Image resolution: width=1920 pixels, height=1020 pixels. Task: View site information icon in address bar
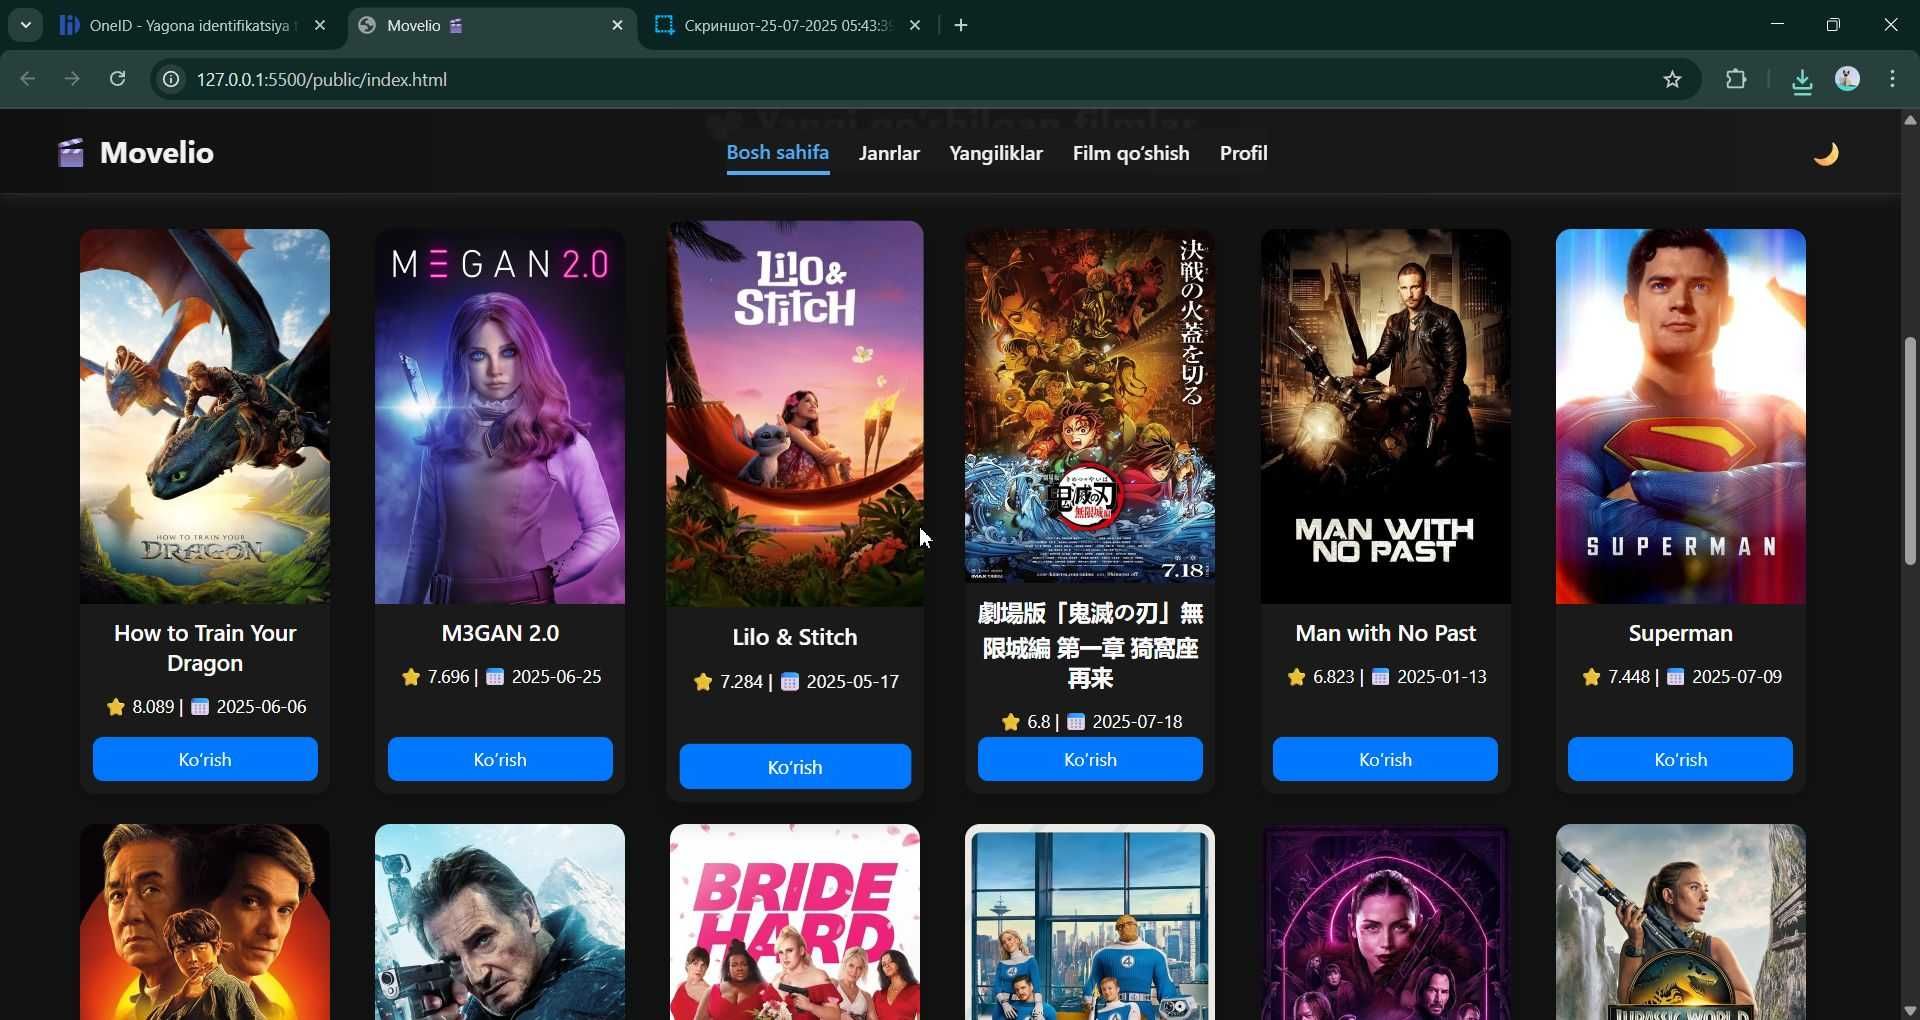tap(172, 79)
